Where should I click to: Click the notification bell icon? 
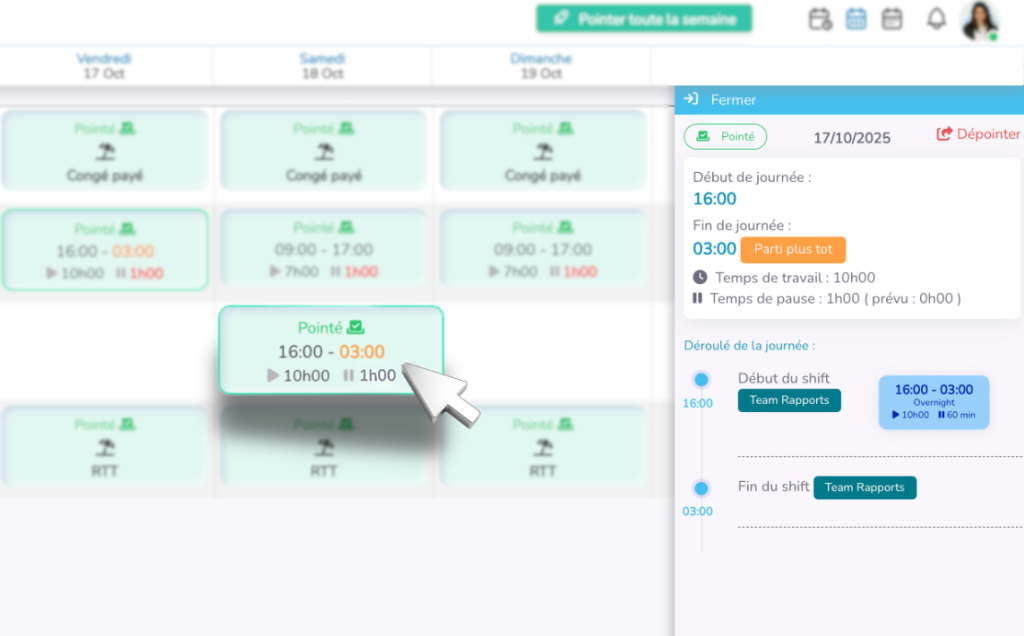point(936,19)
